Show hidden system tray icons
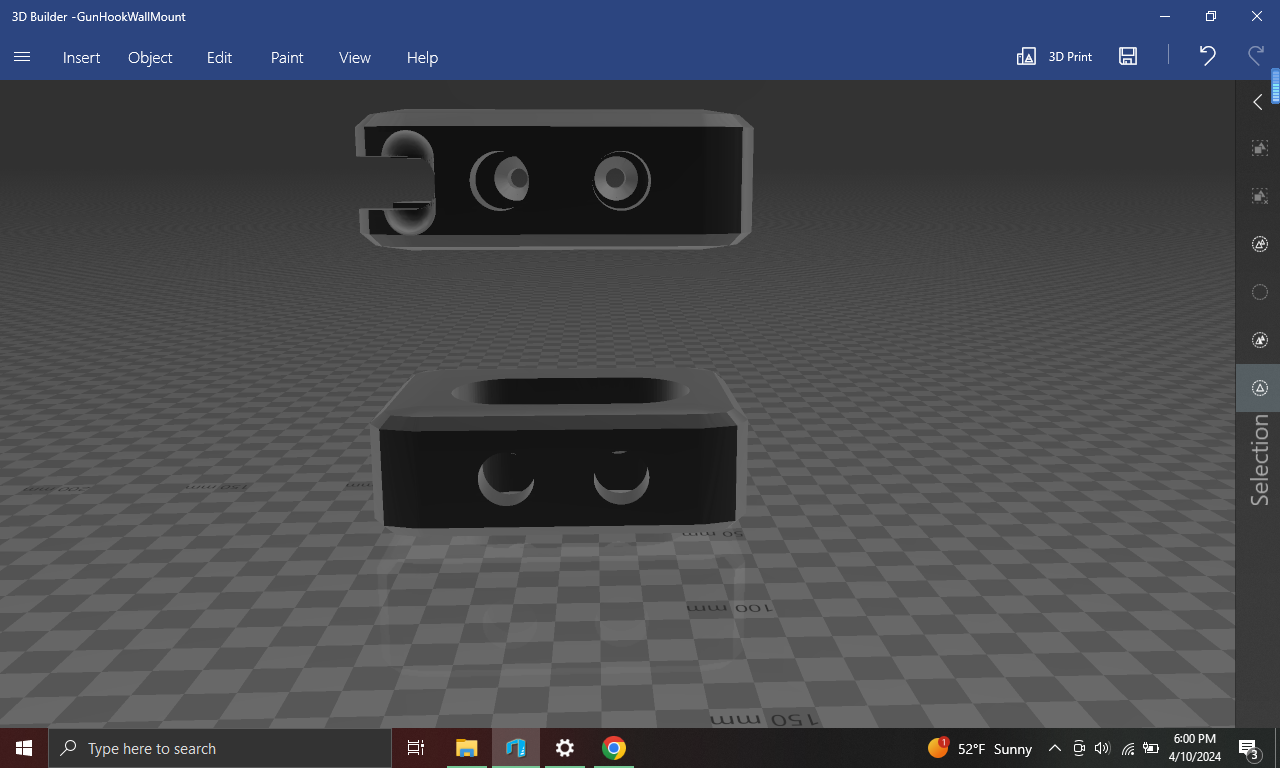Viewport: 1280px width, 768px height. 1054,748
